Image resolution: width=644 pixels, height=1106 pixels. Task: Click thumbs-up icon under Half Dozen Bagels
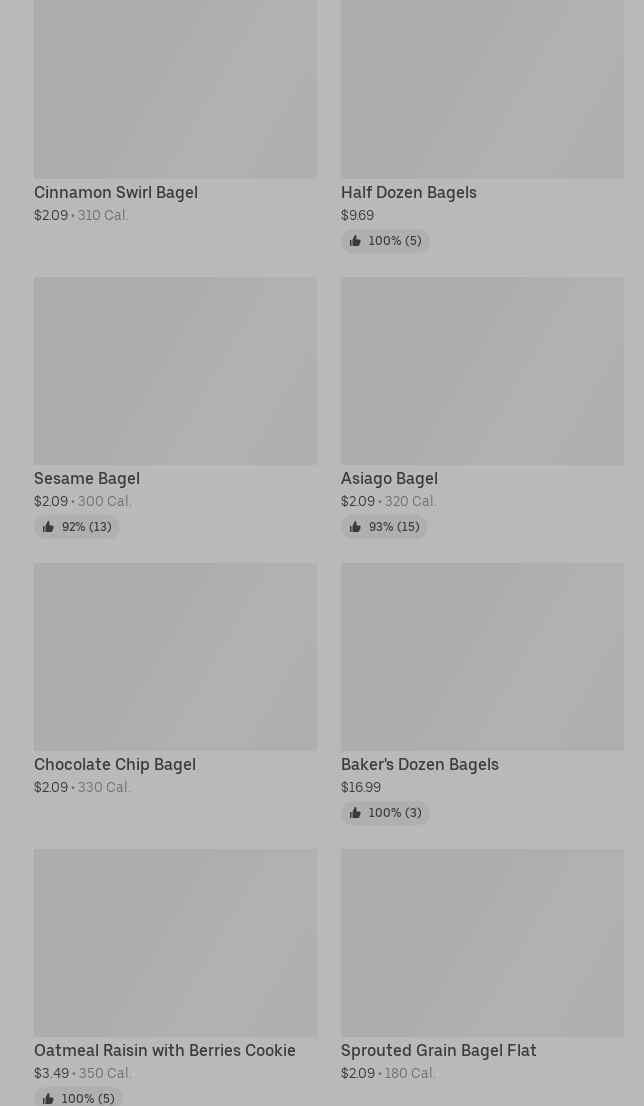click(355, 241)
